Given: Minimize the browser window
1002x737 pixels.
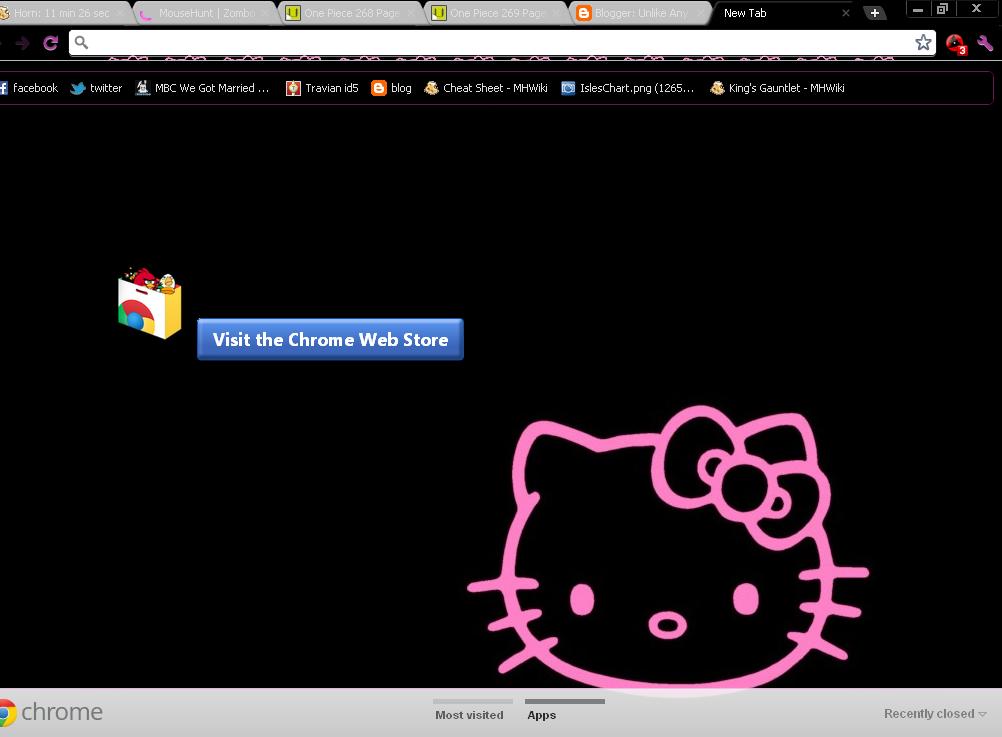Looking at the screenshot, I should [x=918, y=9].
